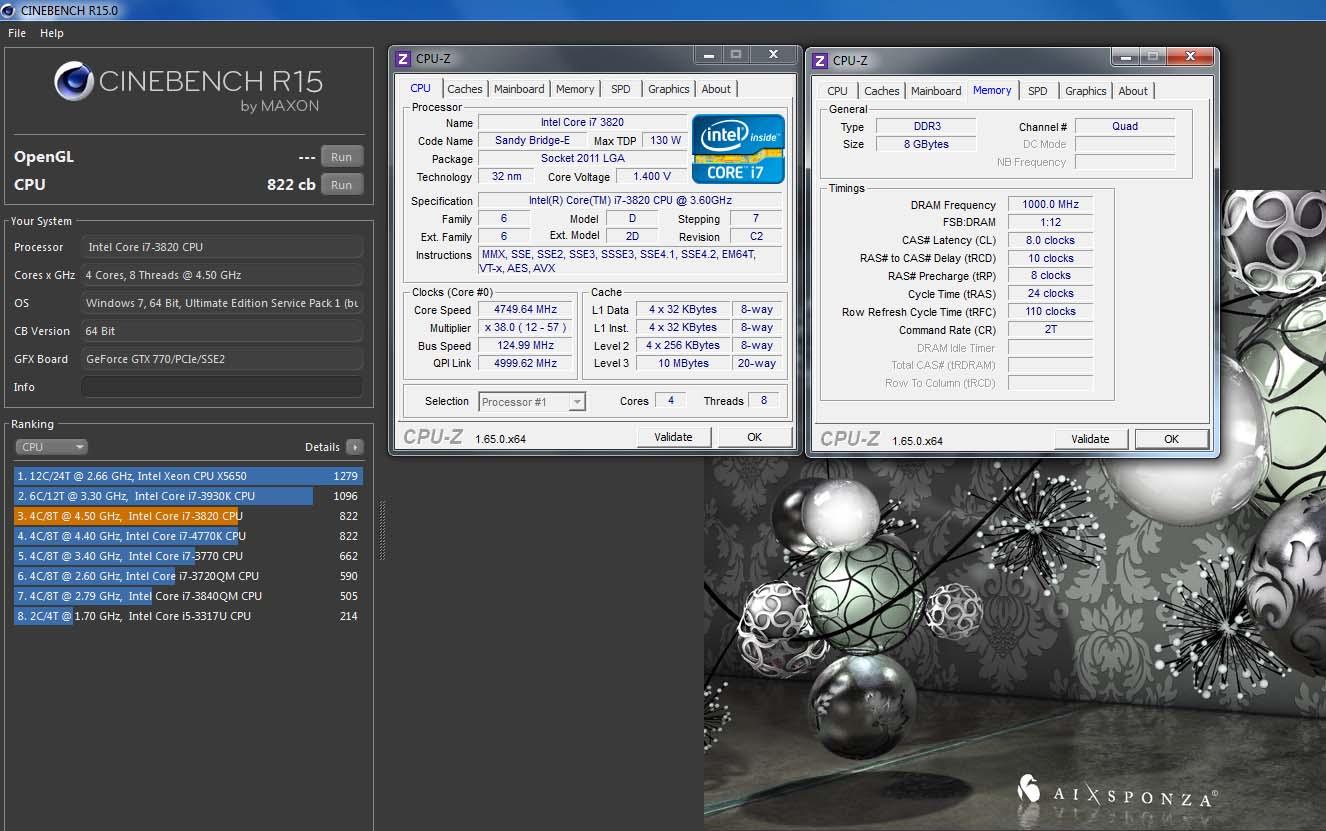Click the GFX Board field GeForce GTX 770
Image resolution: width=1326 pixels, height=831 pixels.
click(222, 359)
